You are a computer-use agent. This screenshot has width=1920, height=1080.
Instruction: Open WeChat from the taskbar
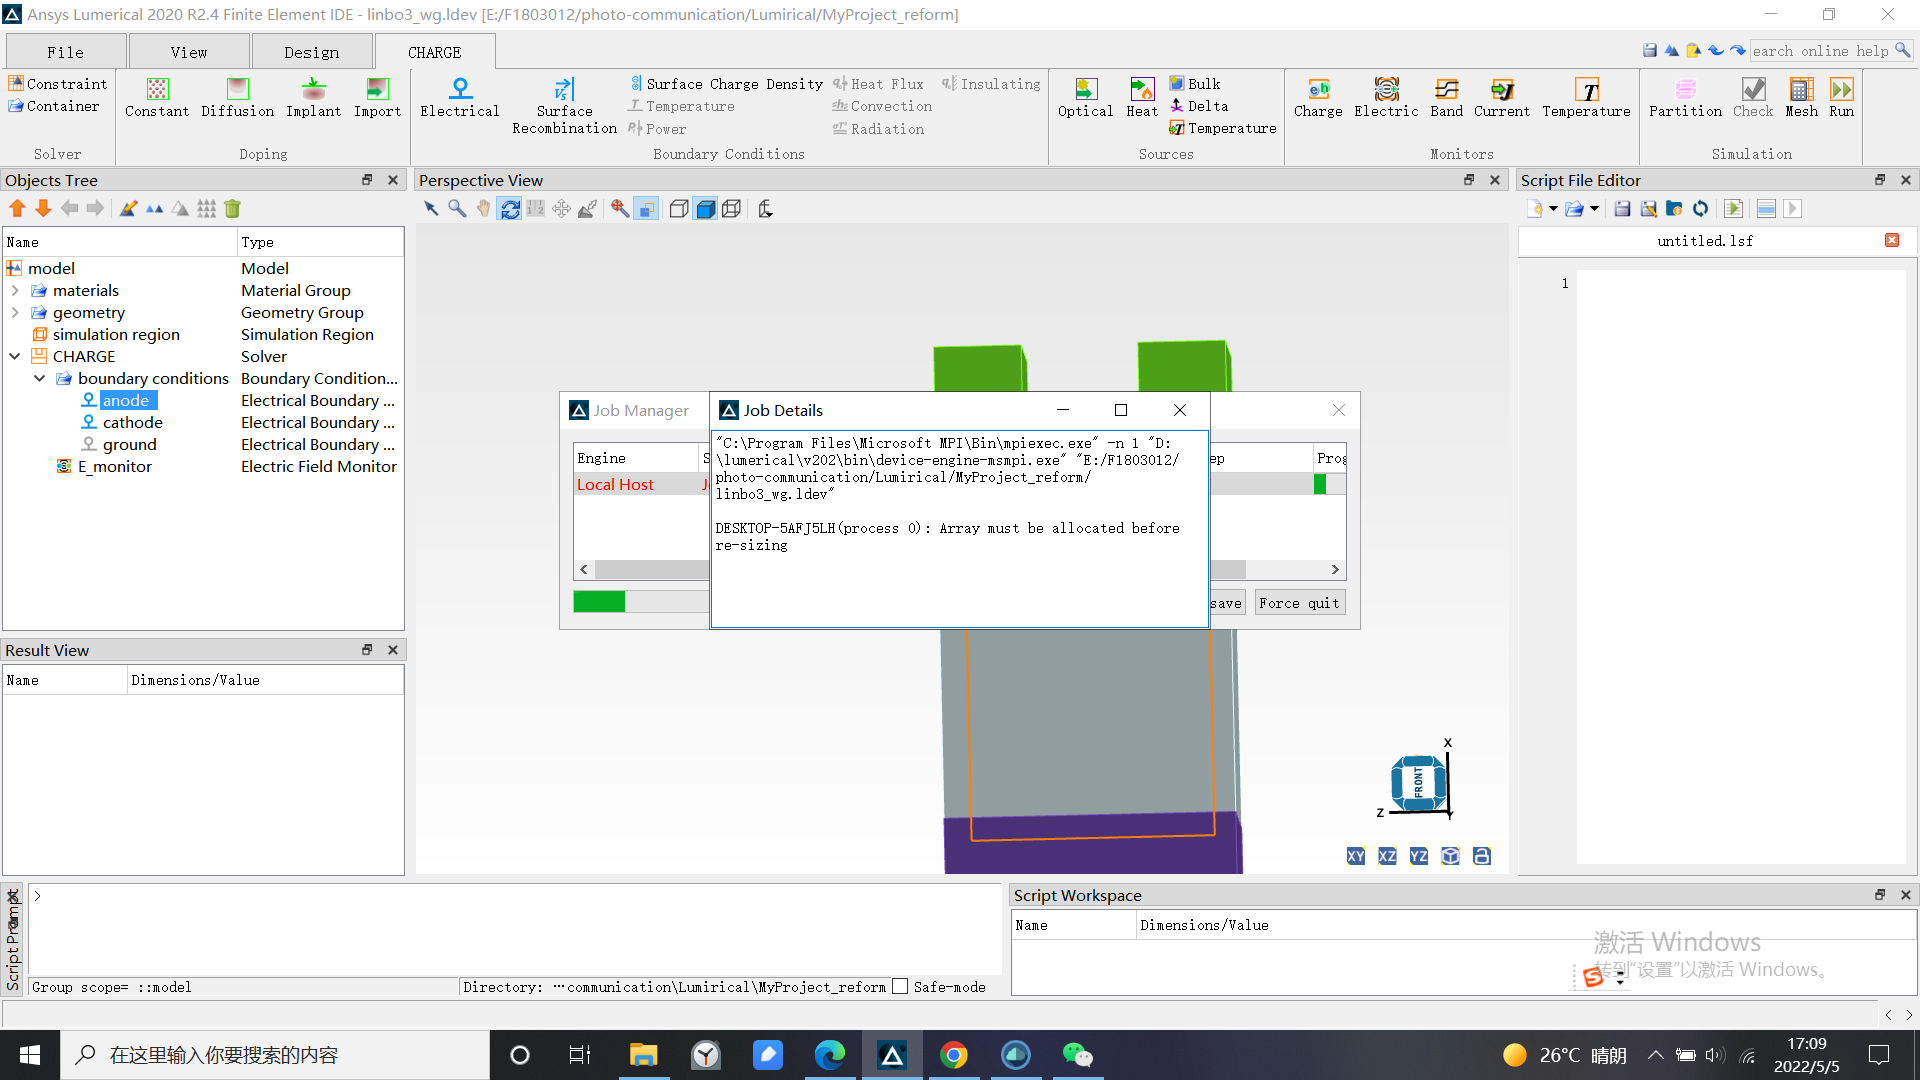coord(1078,1055)
